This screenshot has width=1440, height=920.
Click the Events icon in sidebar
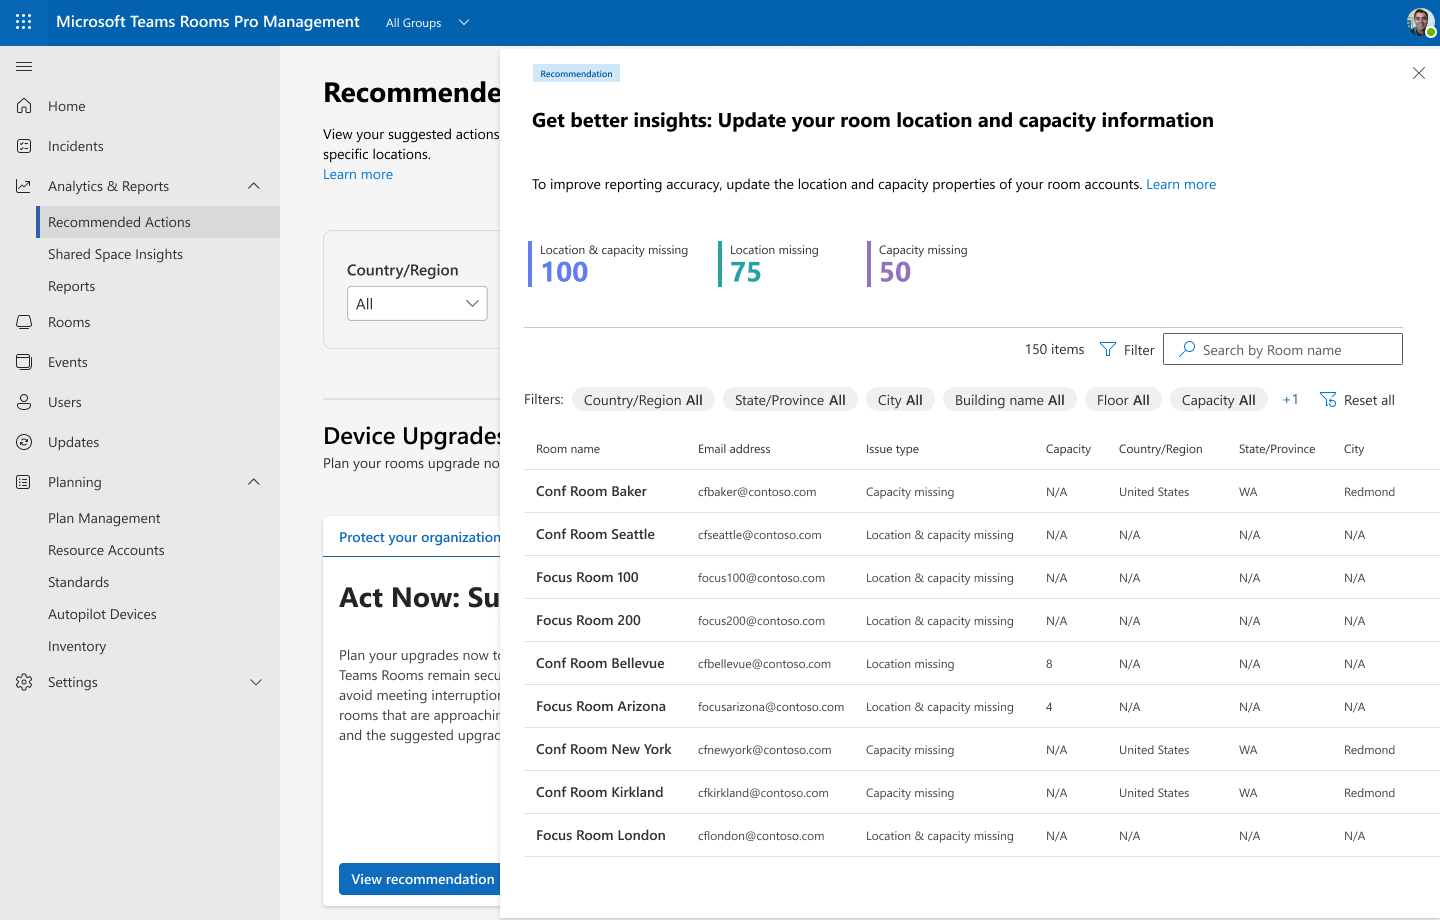coord(24,362)
